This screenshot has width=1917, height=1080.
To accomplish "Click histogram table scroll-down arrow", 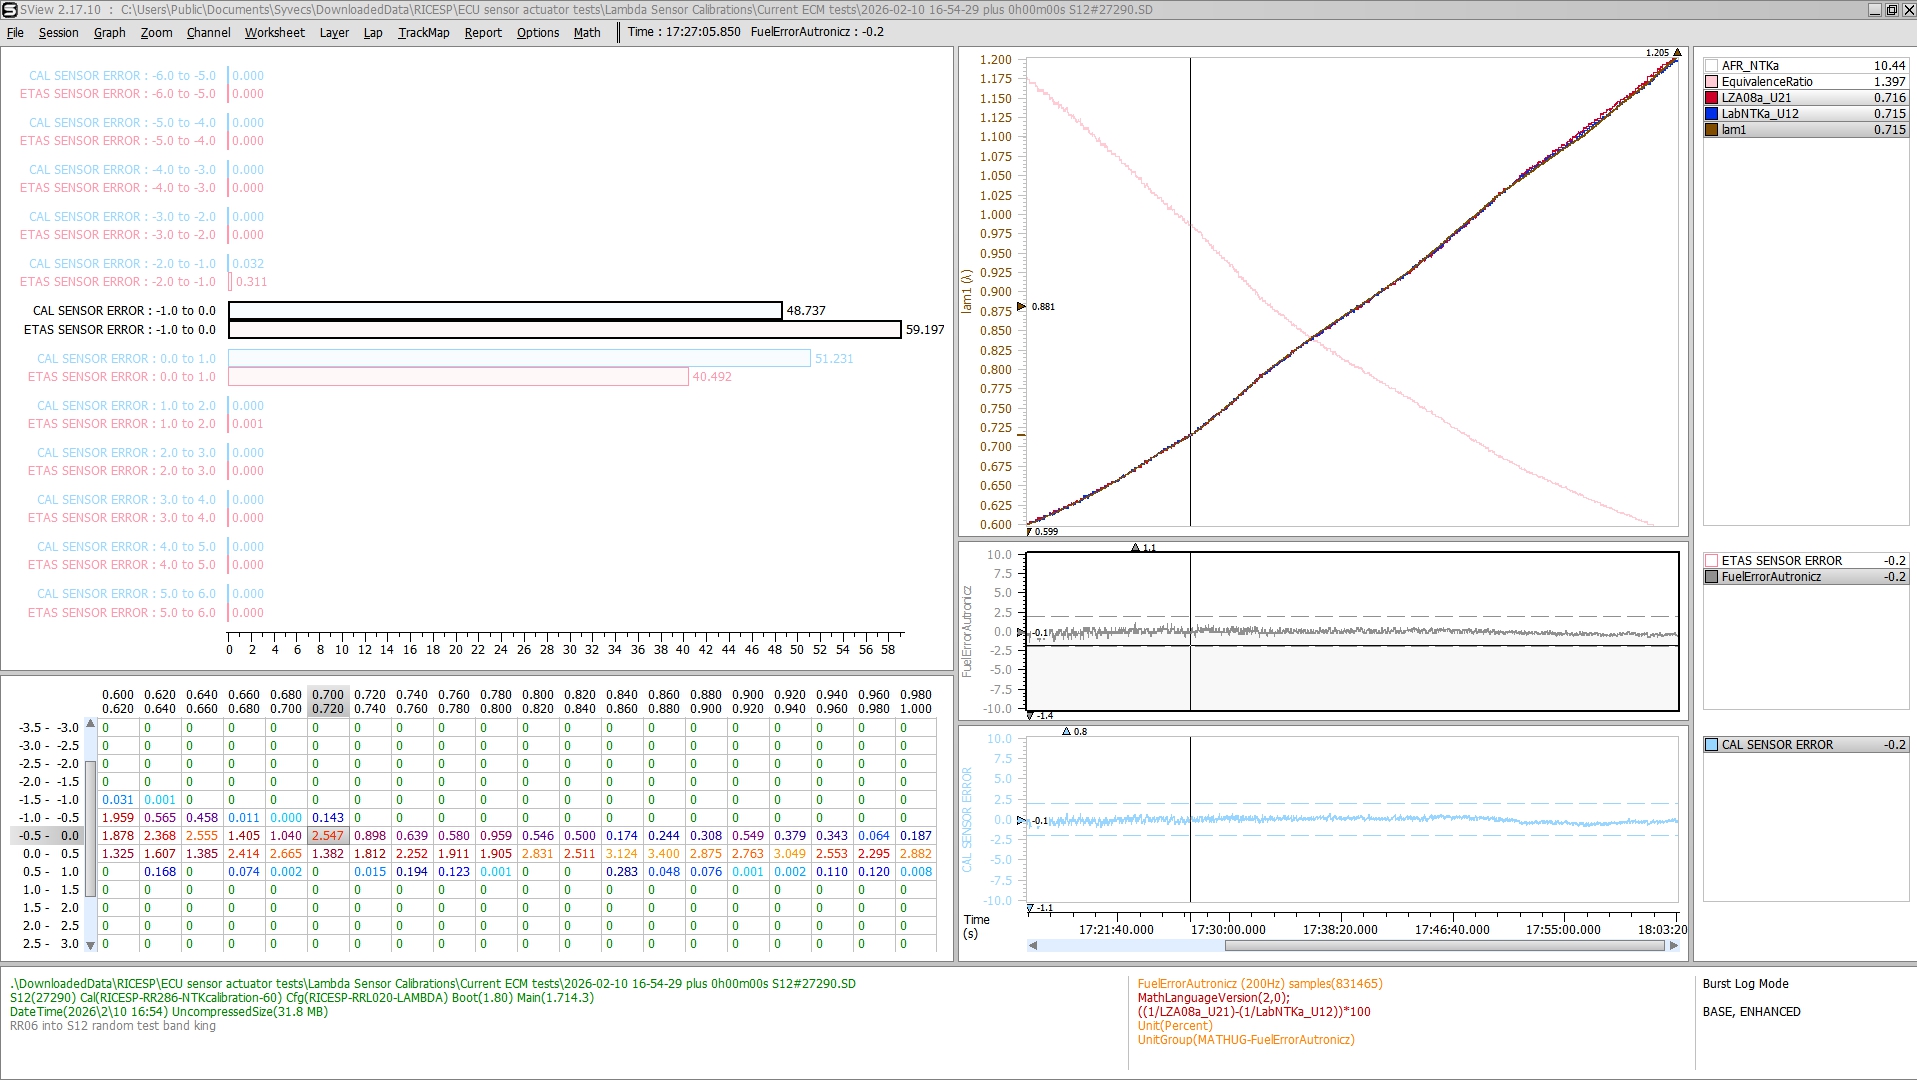I will pos(90,945).
